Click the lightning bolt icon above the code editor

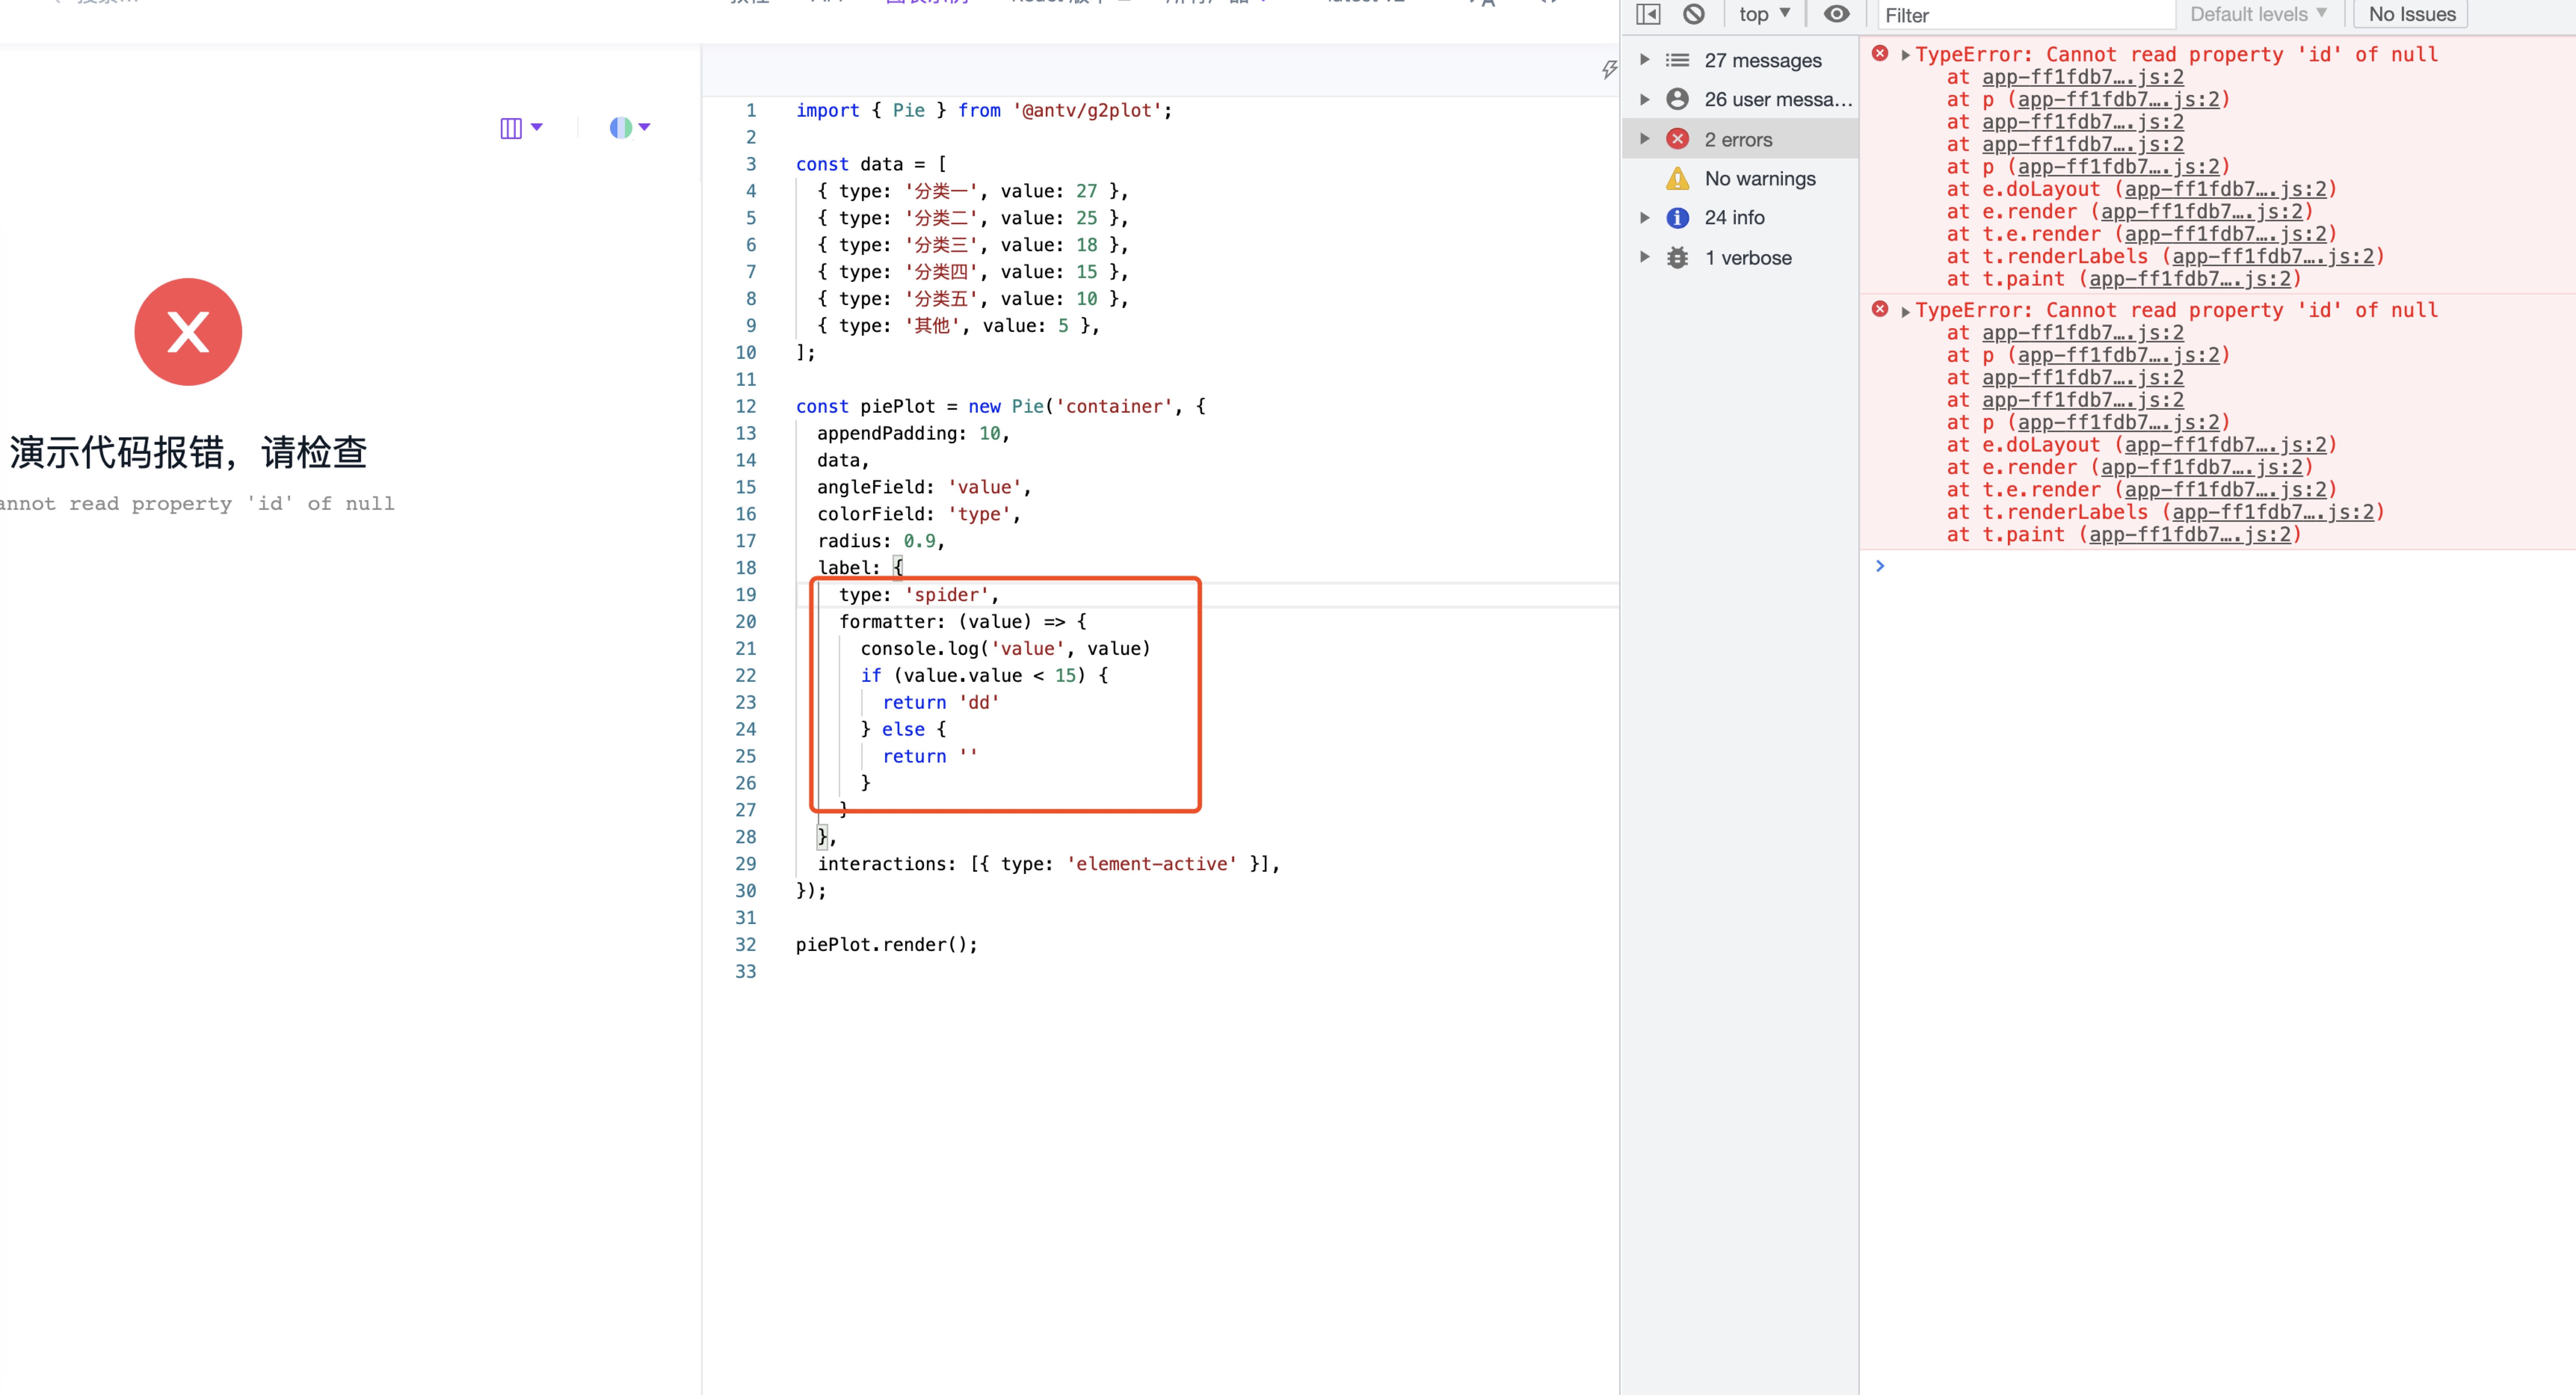(1609, 69)
